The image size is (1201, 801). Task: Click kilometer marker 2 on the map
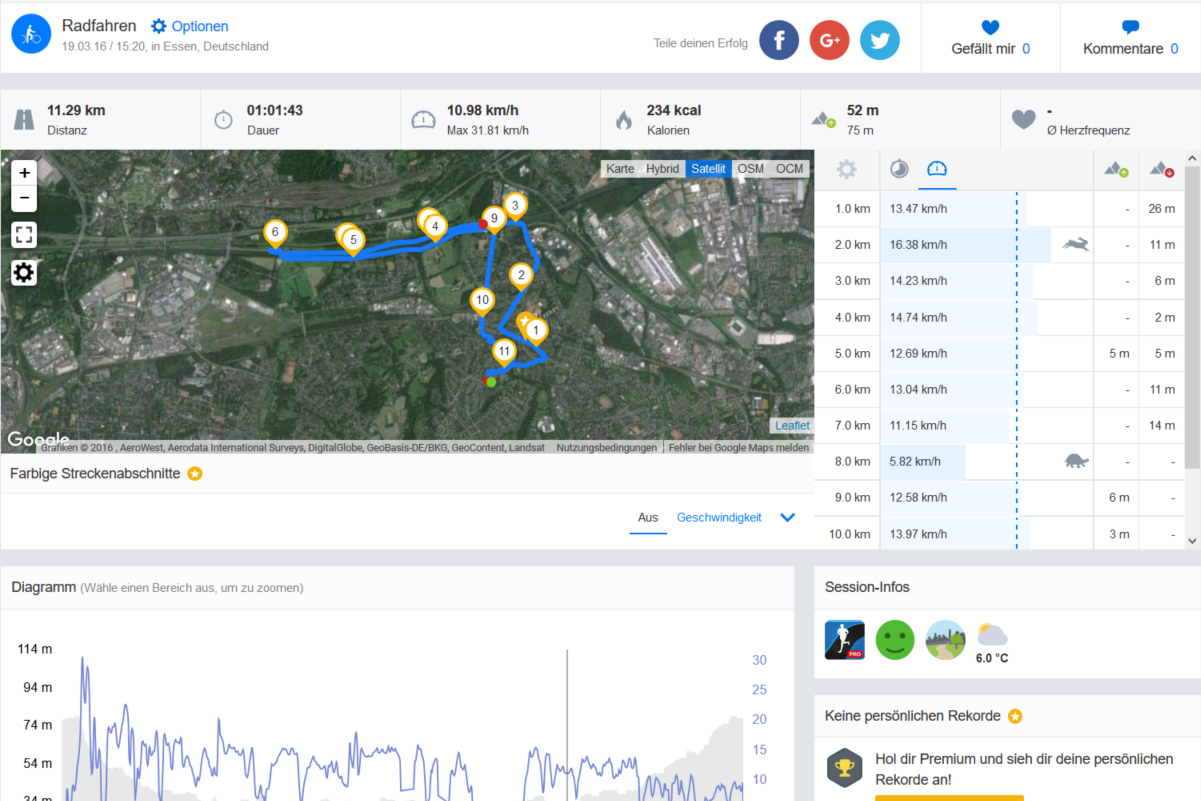(x=520, y=275)
